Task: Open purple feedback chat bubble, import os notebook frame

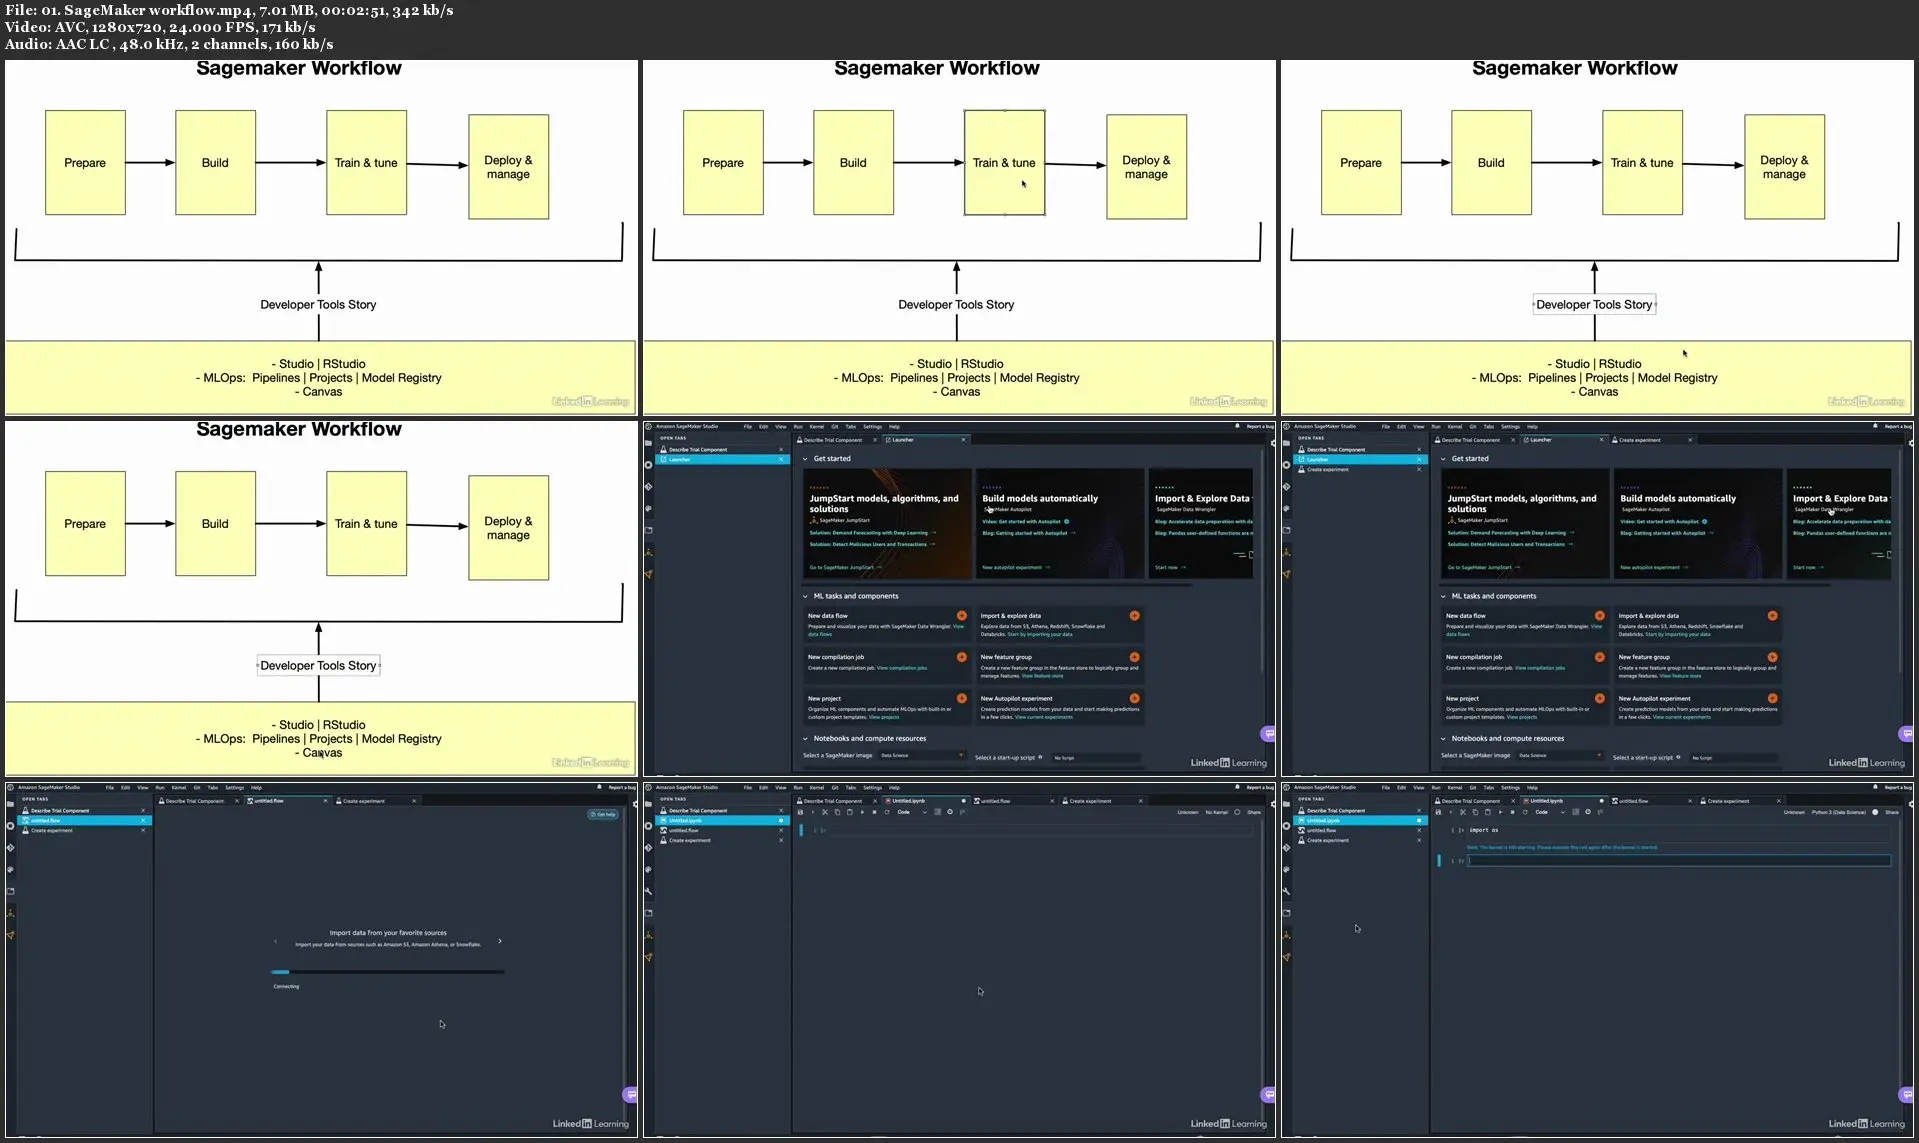Action: (1907, 1094)
